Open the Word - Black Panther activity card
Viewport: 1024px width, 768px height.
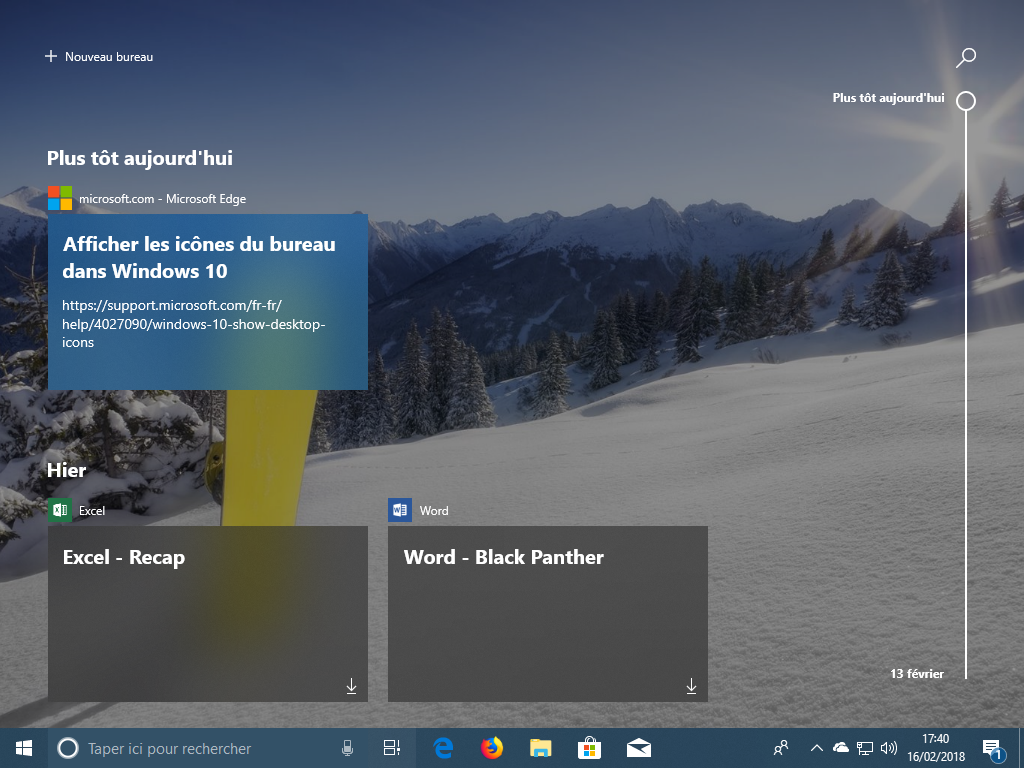click(548, 614)
